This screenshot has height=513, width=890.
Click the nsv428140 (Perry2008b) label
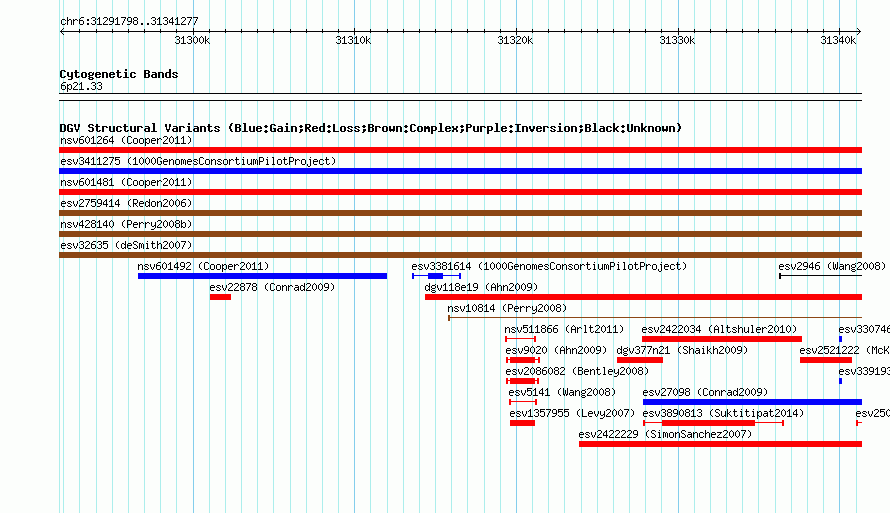[126, 224]
